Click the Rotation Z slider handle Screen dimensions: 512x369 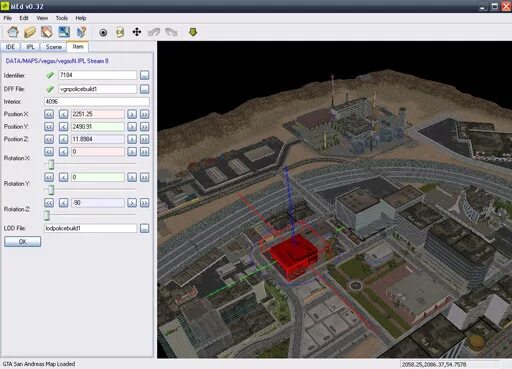(x=47, y=215)
